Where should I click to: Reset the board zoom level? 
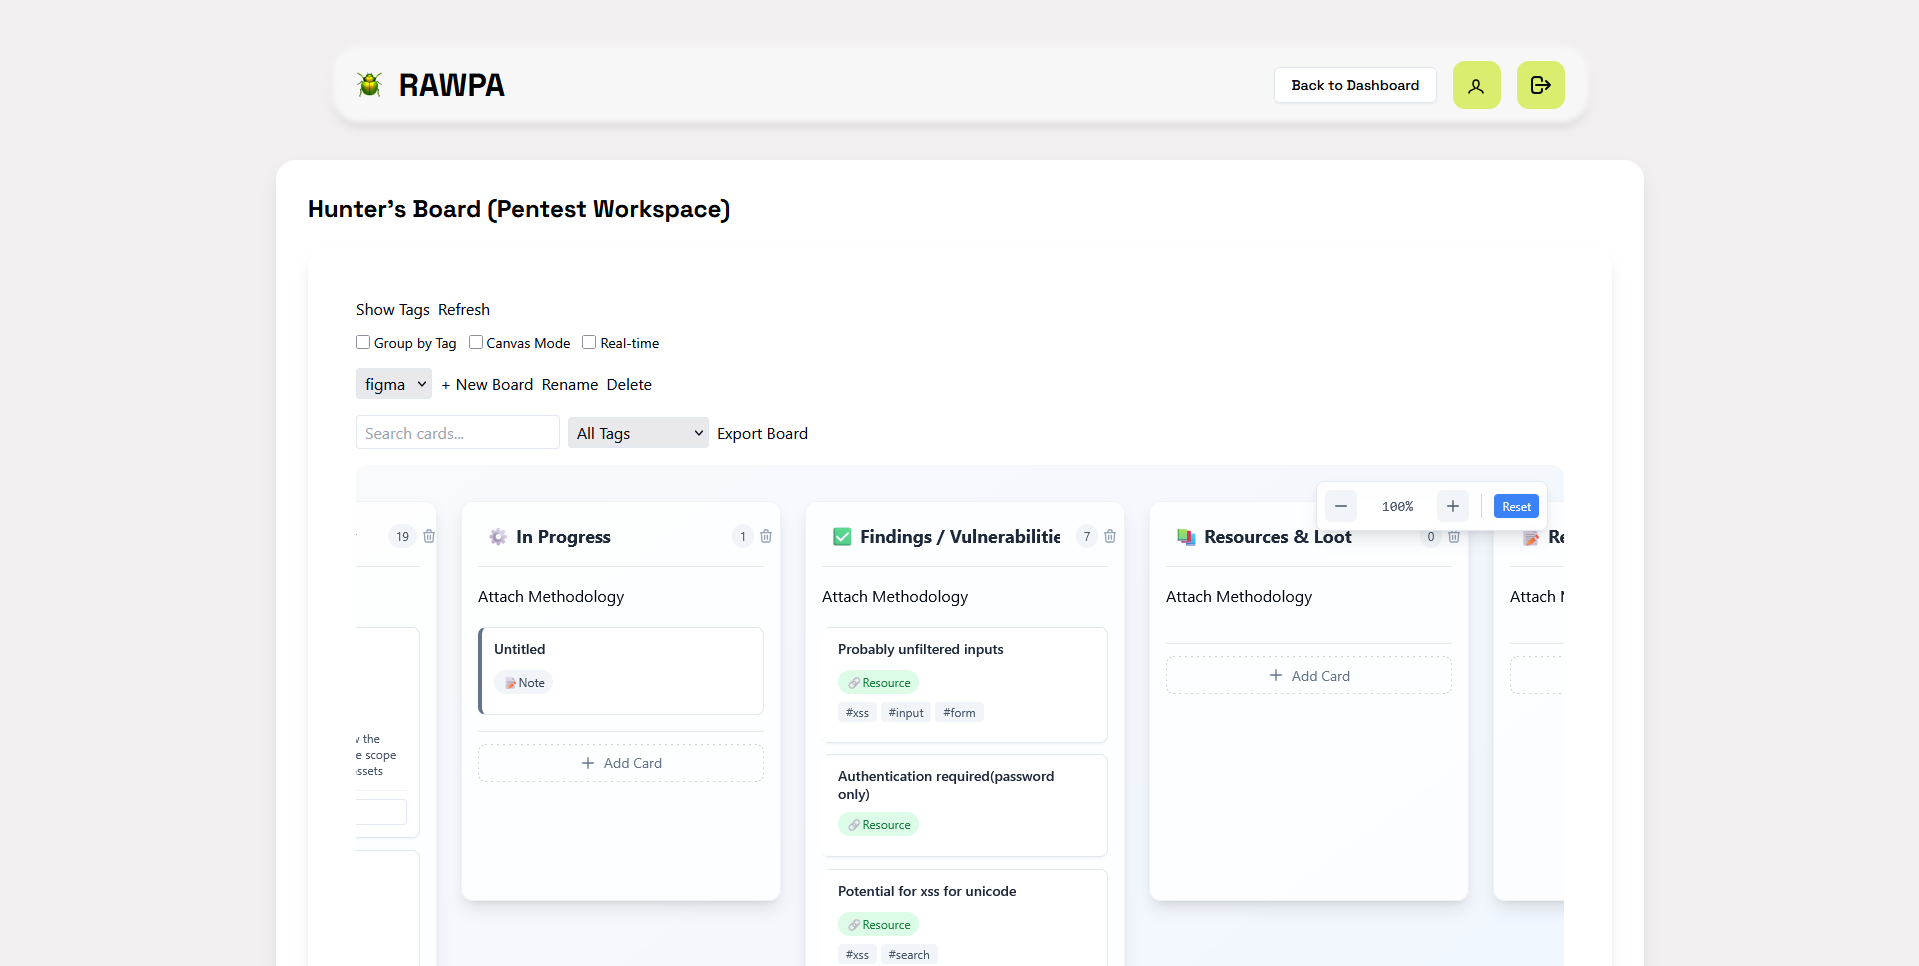click(x=1516, y=506)
